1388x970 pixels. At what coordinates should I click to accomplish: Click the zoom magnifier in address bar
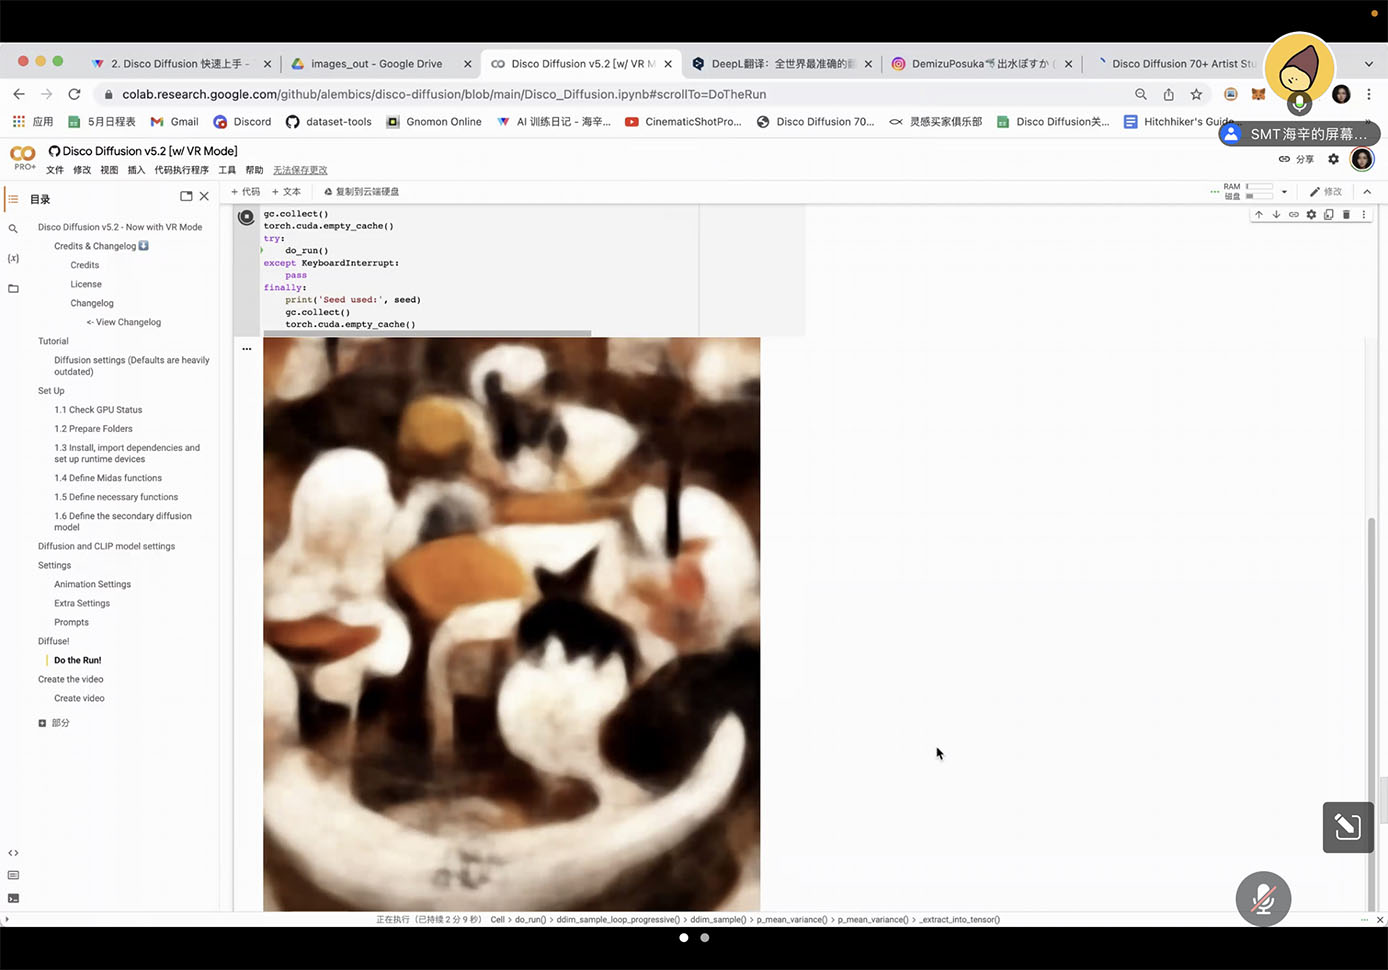click(x=1141, y=94)
